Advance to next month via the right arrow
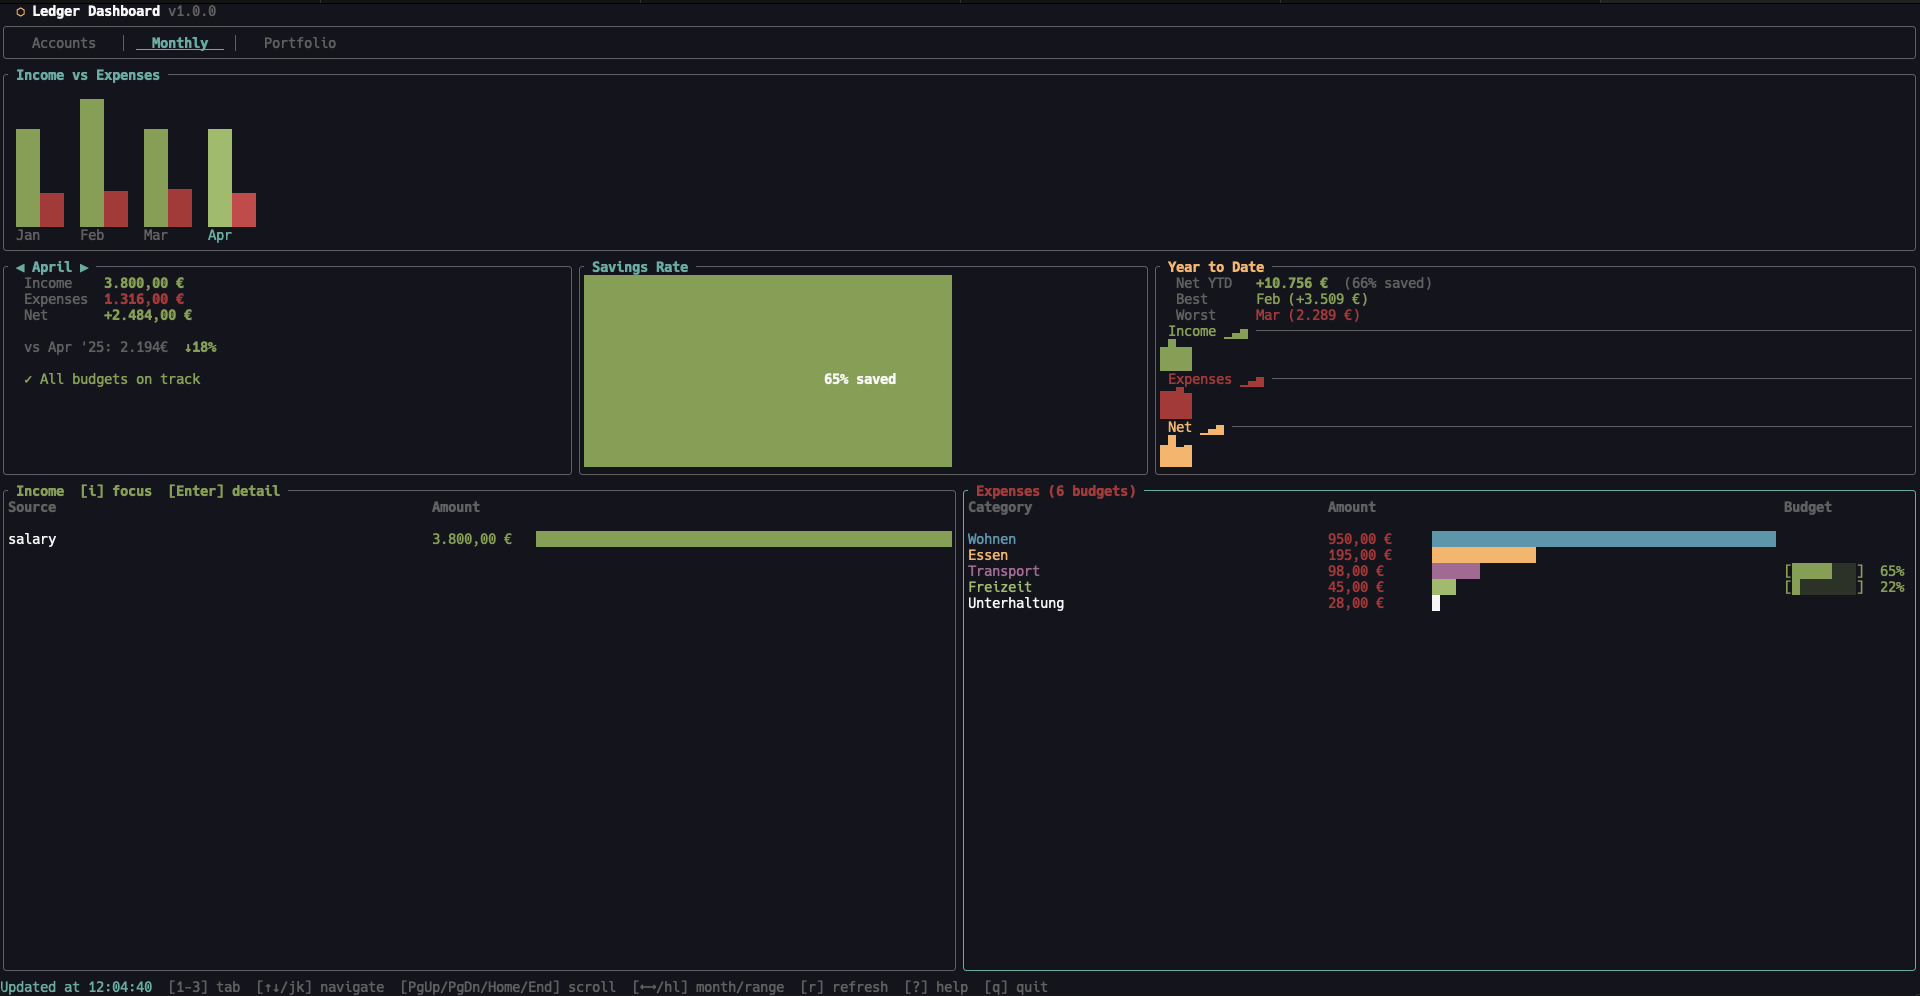Screen dimensions: 1920x996 click(x=85, y=267)
